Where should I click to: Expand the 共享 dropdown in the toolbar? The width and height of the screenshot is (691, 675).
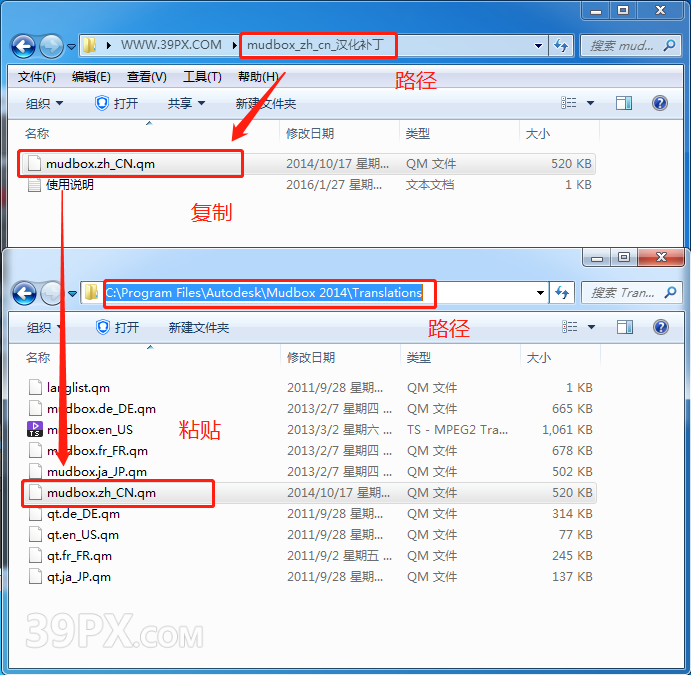click(x=186, y=103)
